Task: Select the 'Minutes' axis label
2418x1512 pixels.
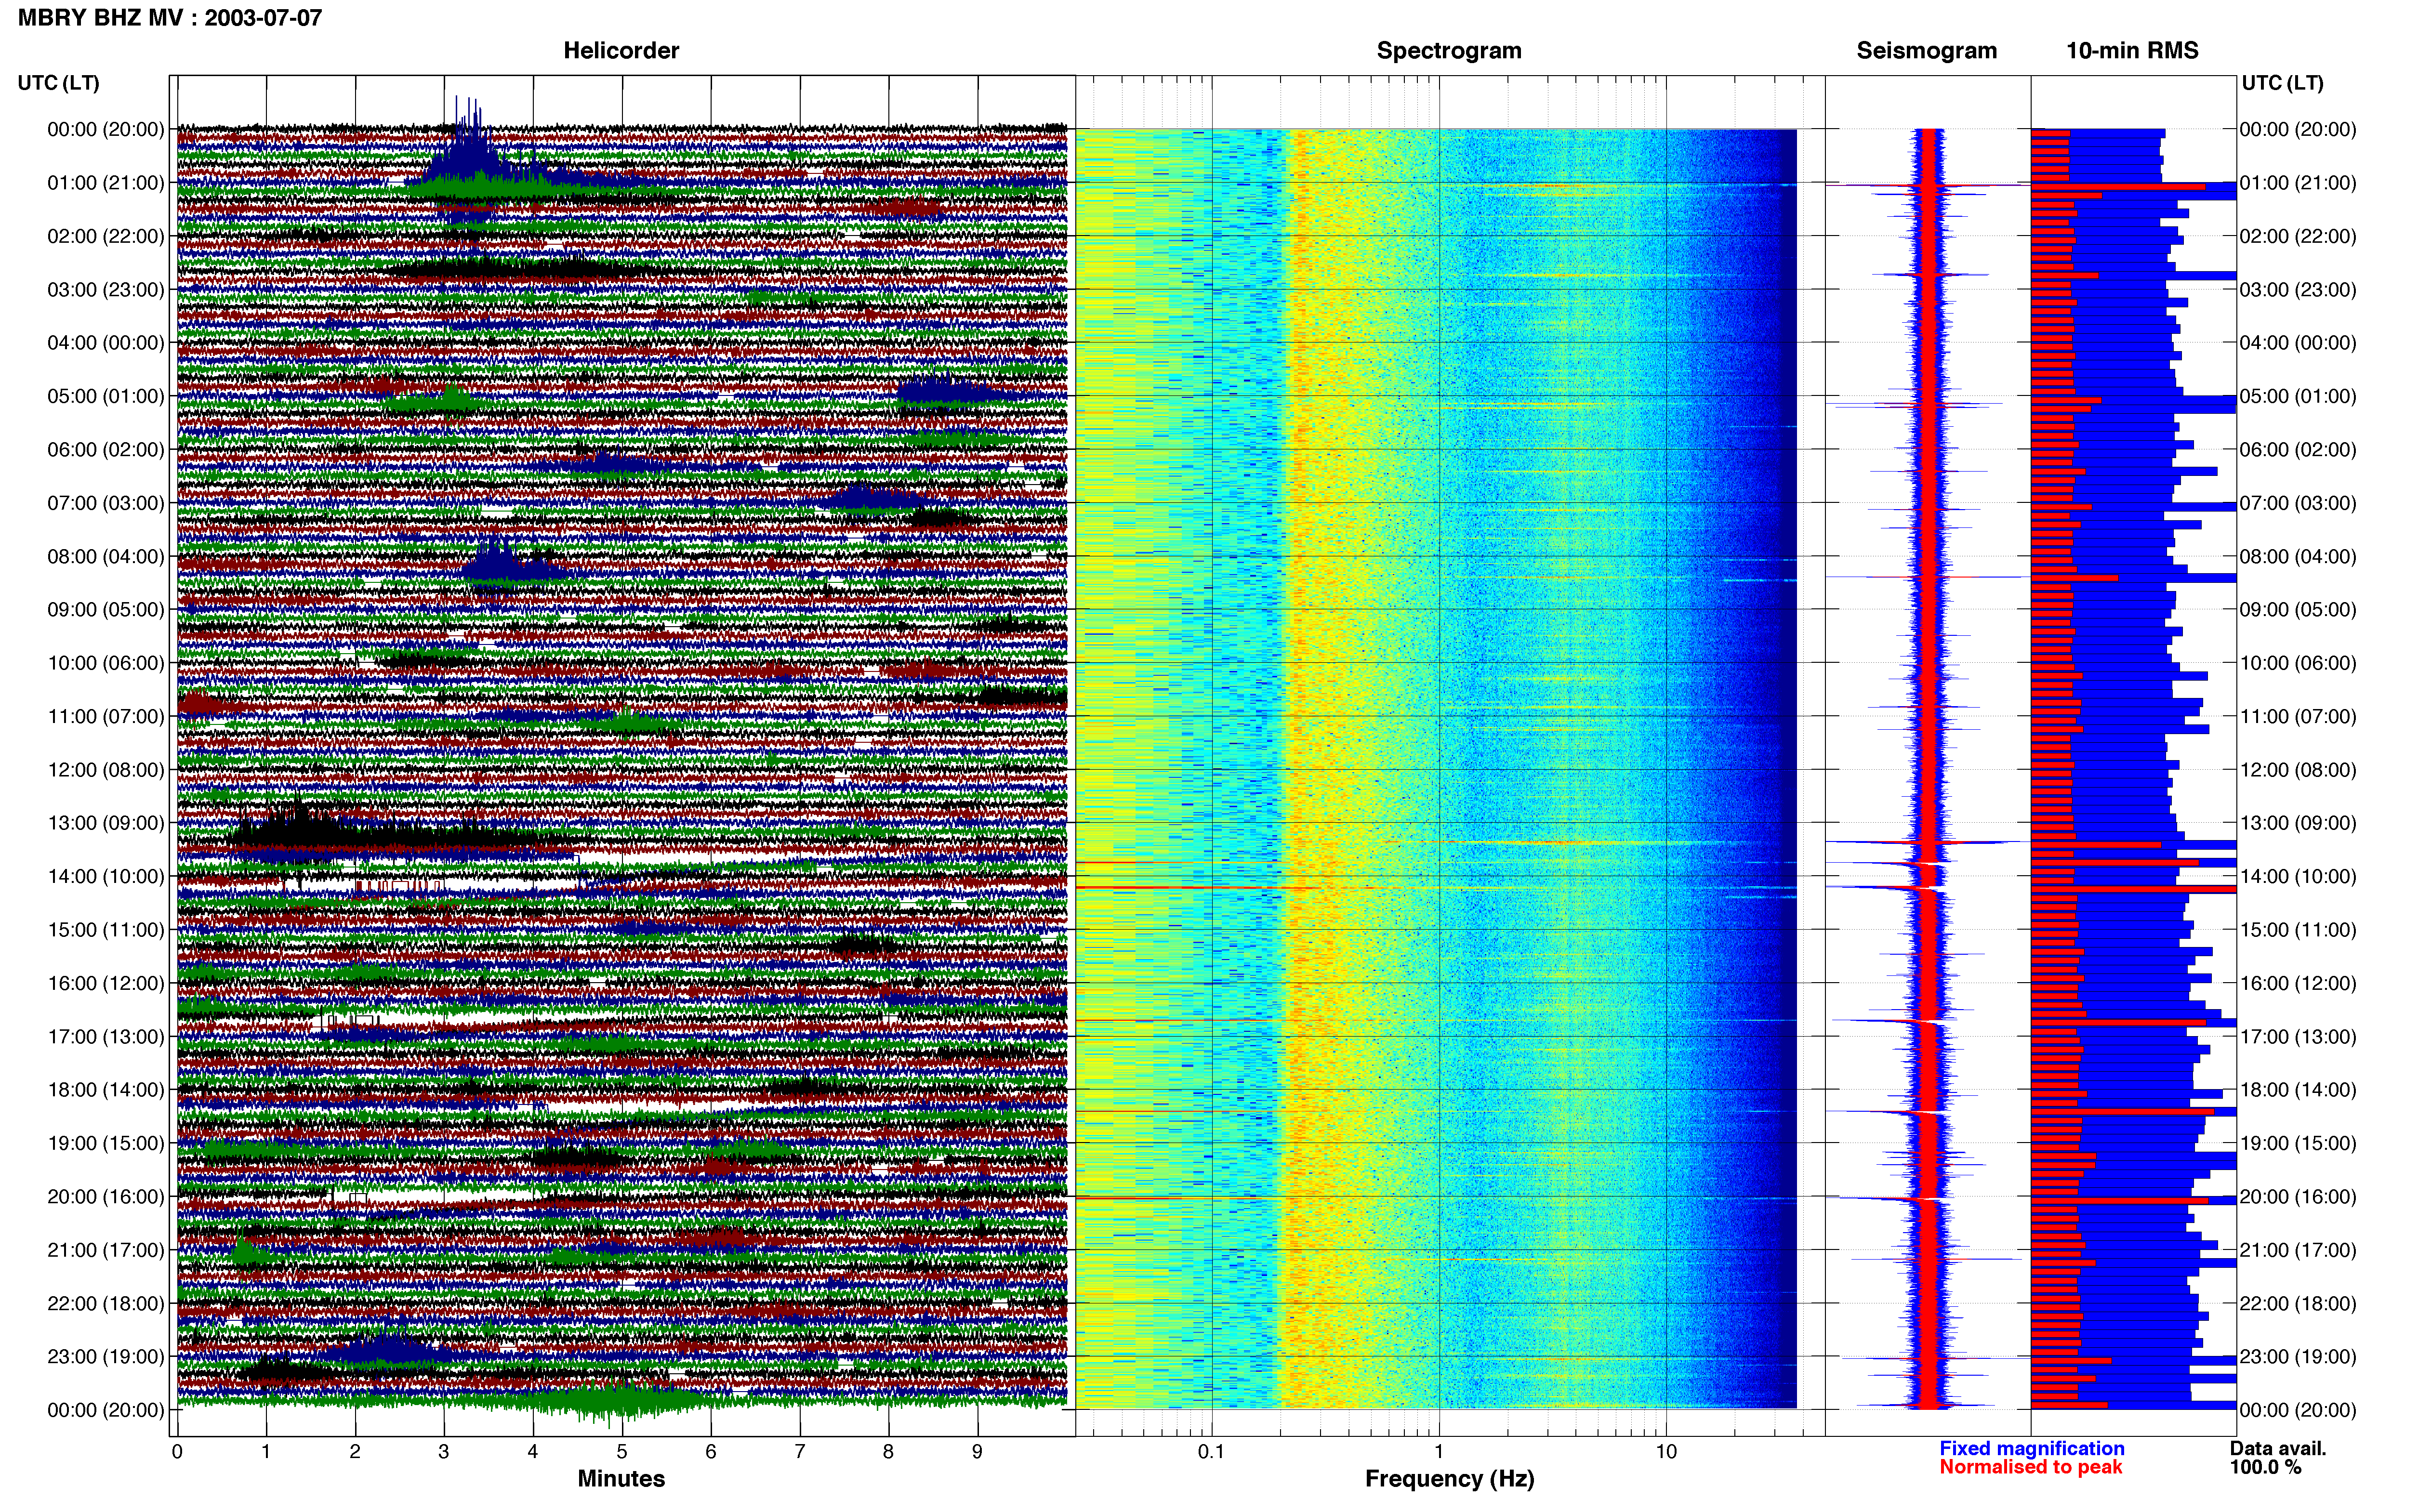Action: click(x=621, y=1478)
